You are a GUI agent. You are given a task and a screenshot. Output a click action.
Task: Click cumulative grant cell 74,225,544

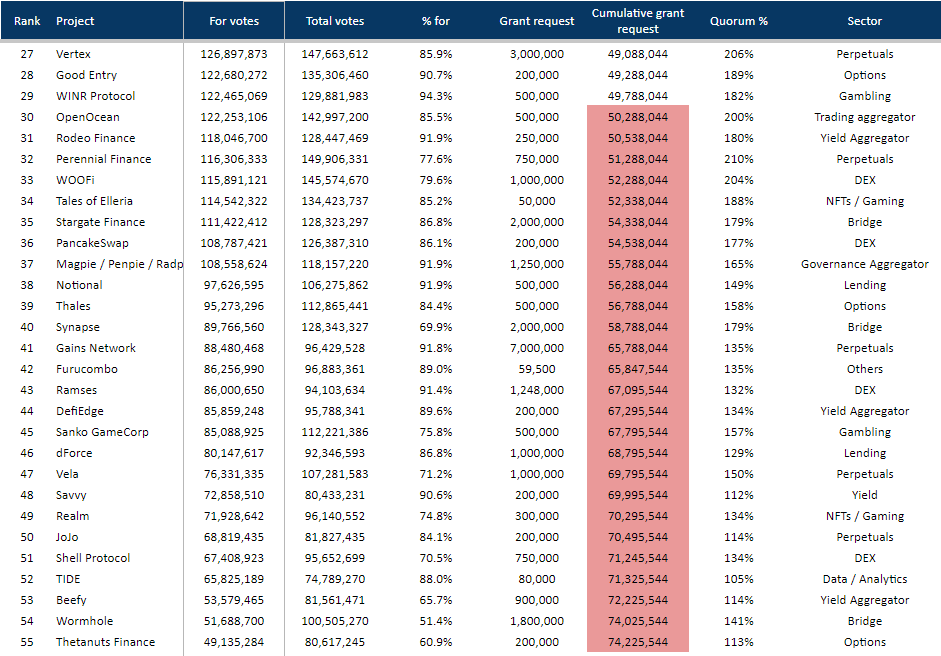[638, 642]
